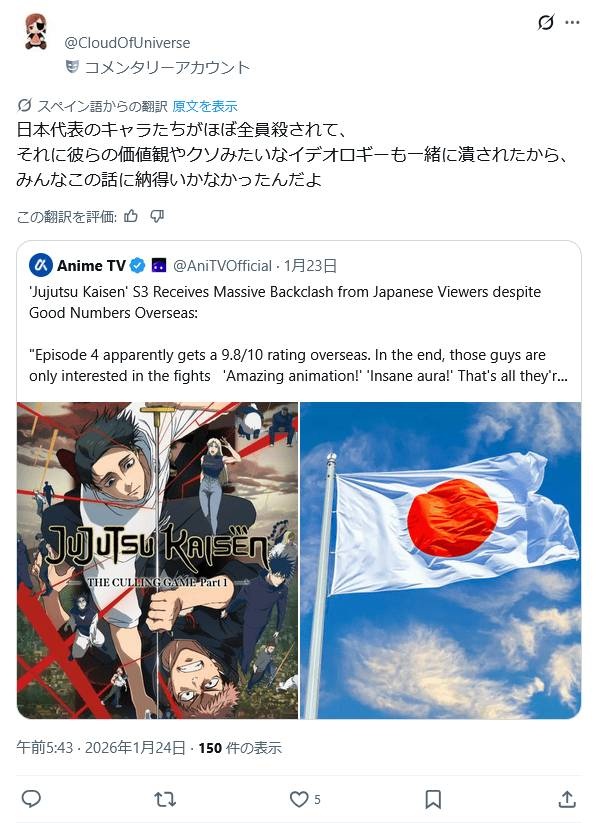Open the Jujutsu Kaisen poster image
The width and height of the screenshot is (598, 823).
click(x=158, y=560)
